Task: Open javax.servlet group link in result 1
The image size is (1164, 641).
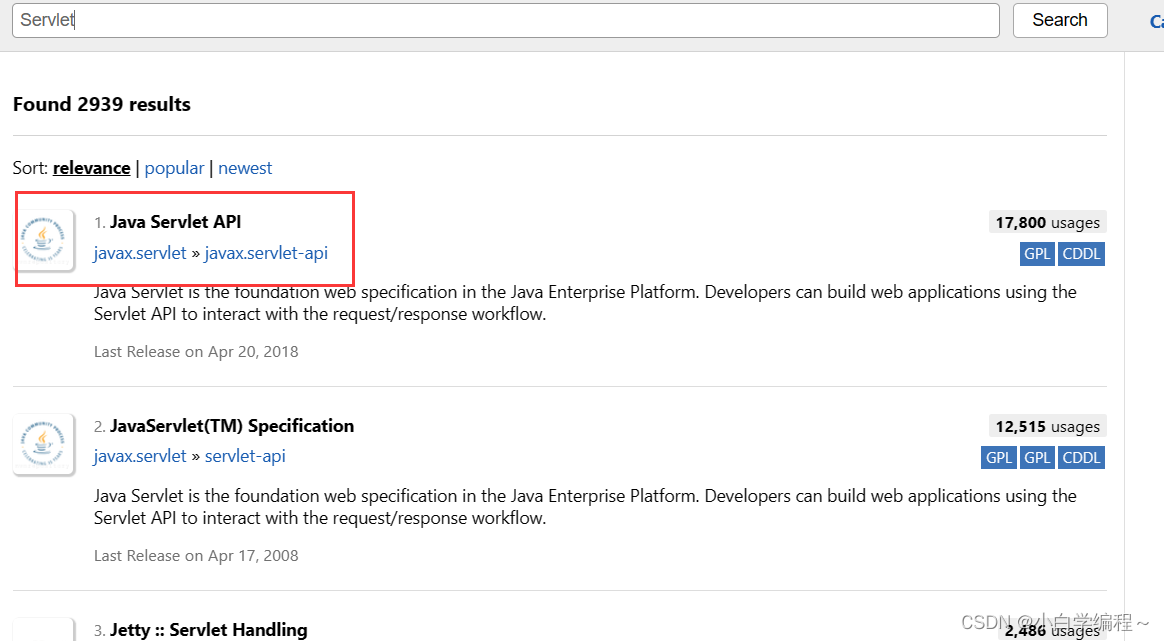Action: [140, 253]
